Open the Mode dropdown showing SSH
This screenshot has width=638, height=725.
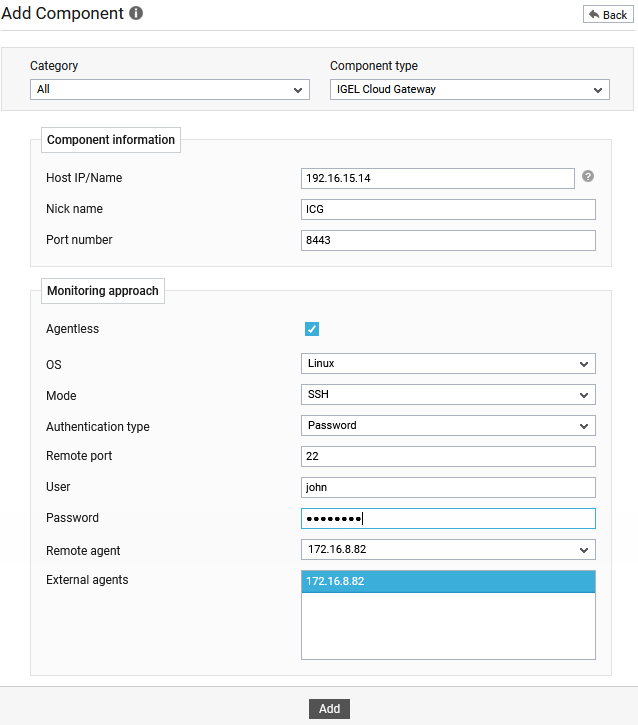[x=448, y=394]
